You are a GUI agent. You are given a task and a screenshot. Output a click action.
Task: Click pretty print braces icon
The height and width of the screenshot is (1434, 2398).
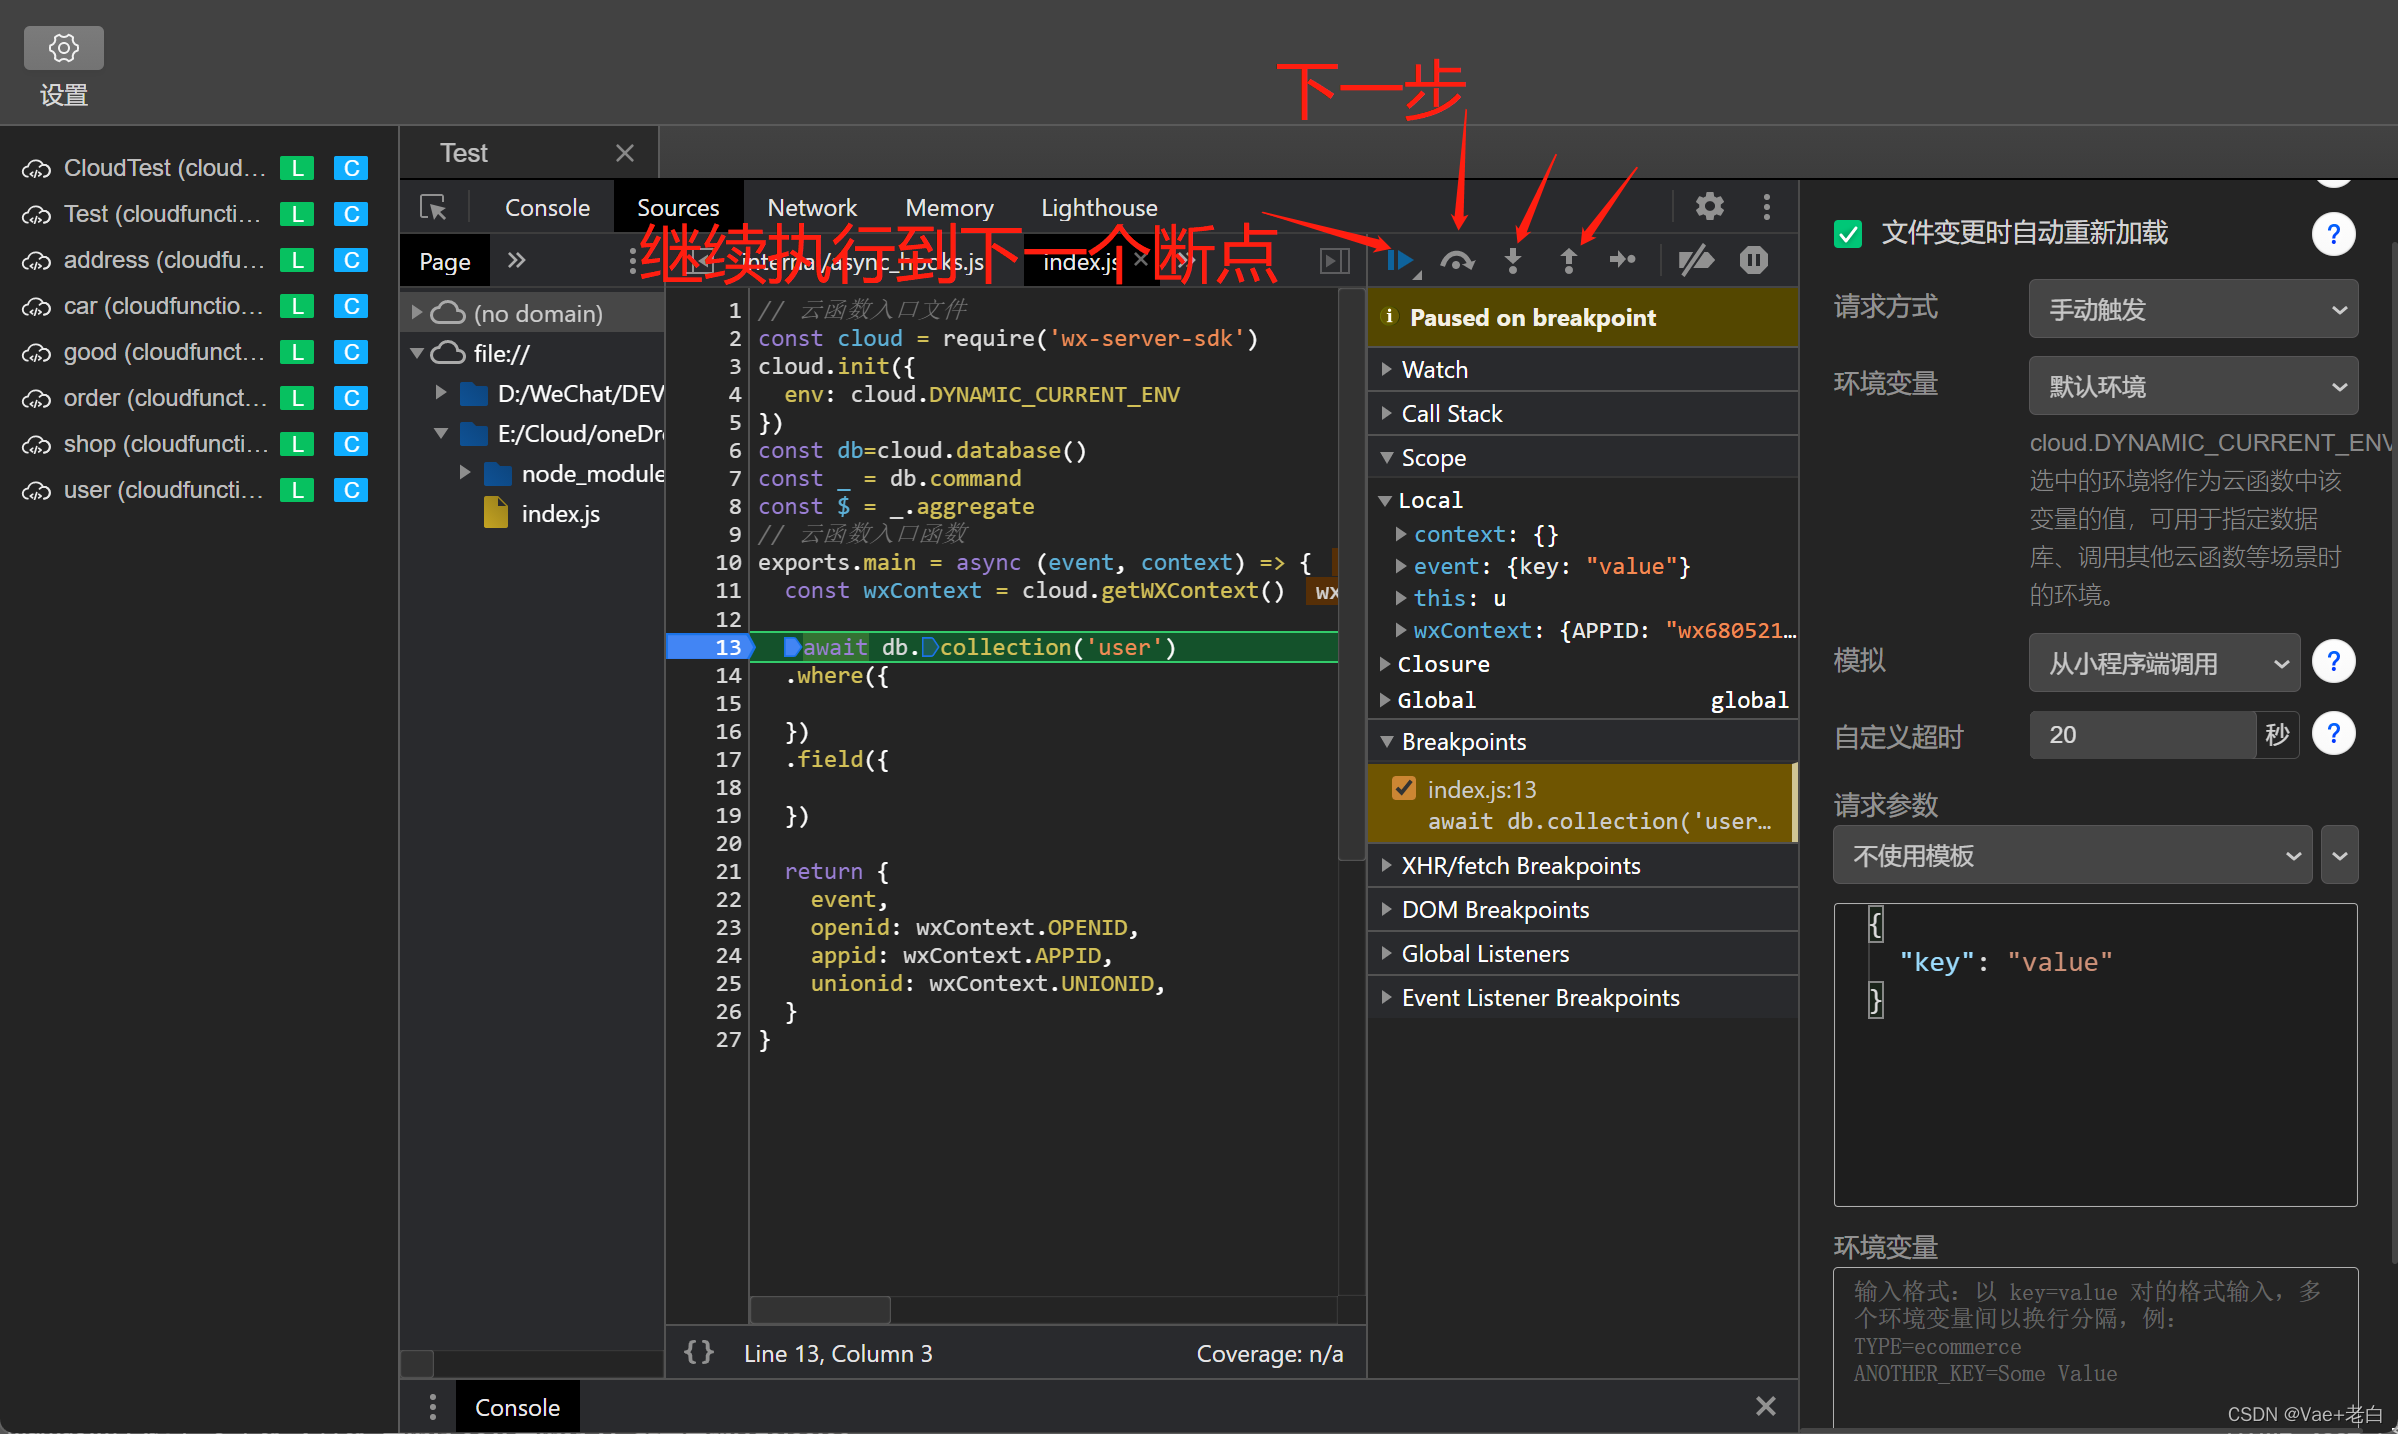point(698,1353)
